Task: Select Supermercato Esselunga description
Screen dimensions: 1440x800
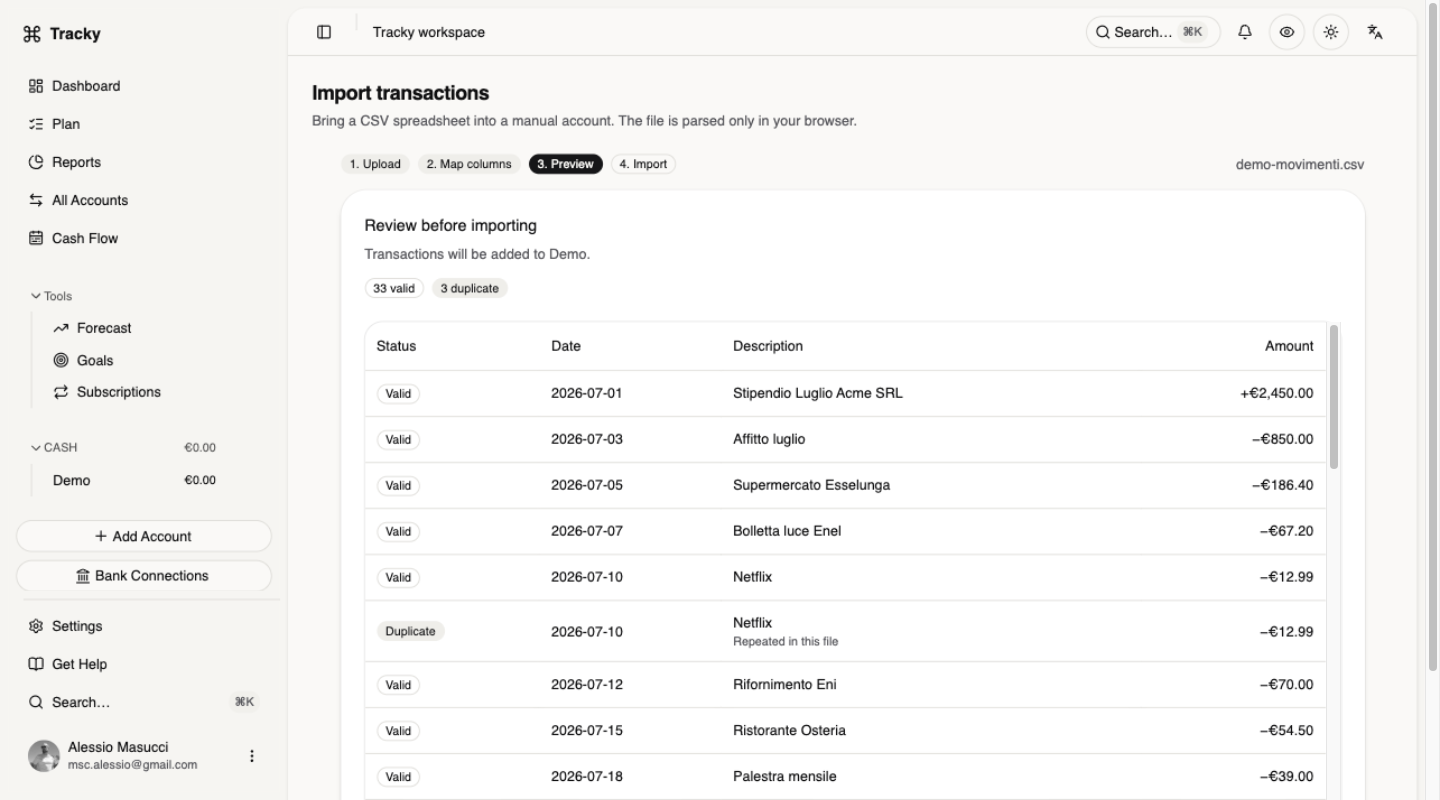Action: (811, 485)
